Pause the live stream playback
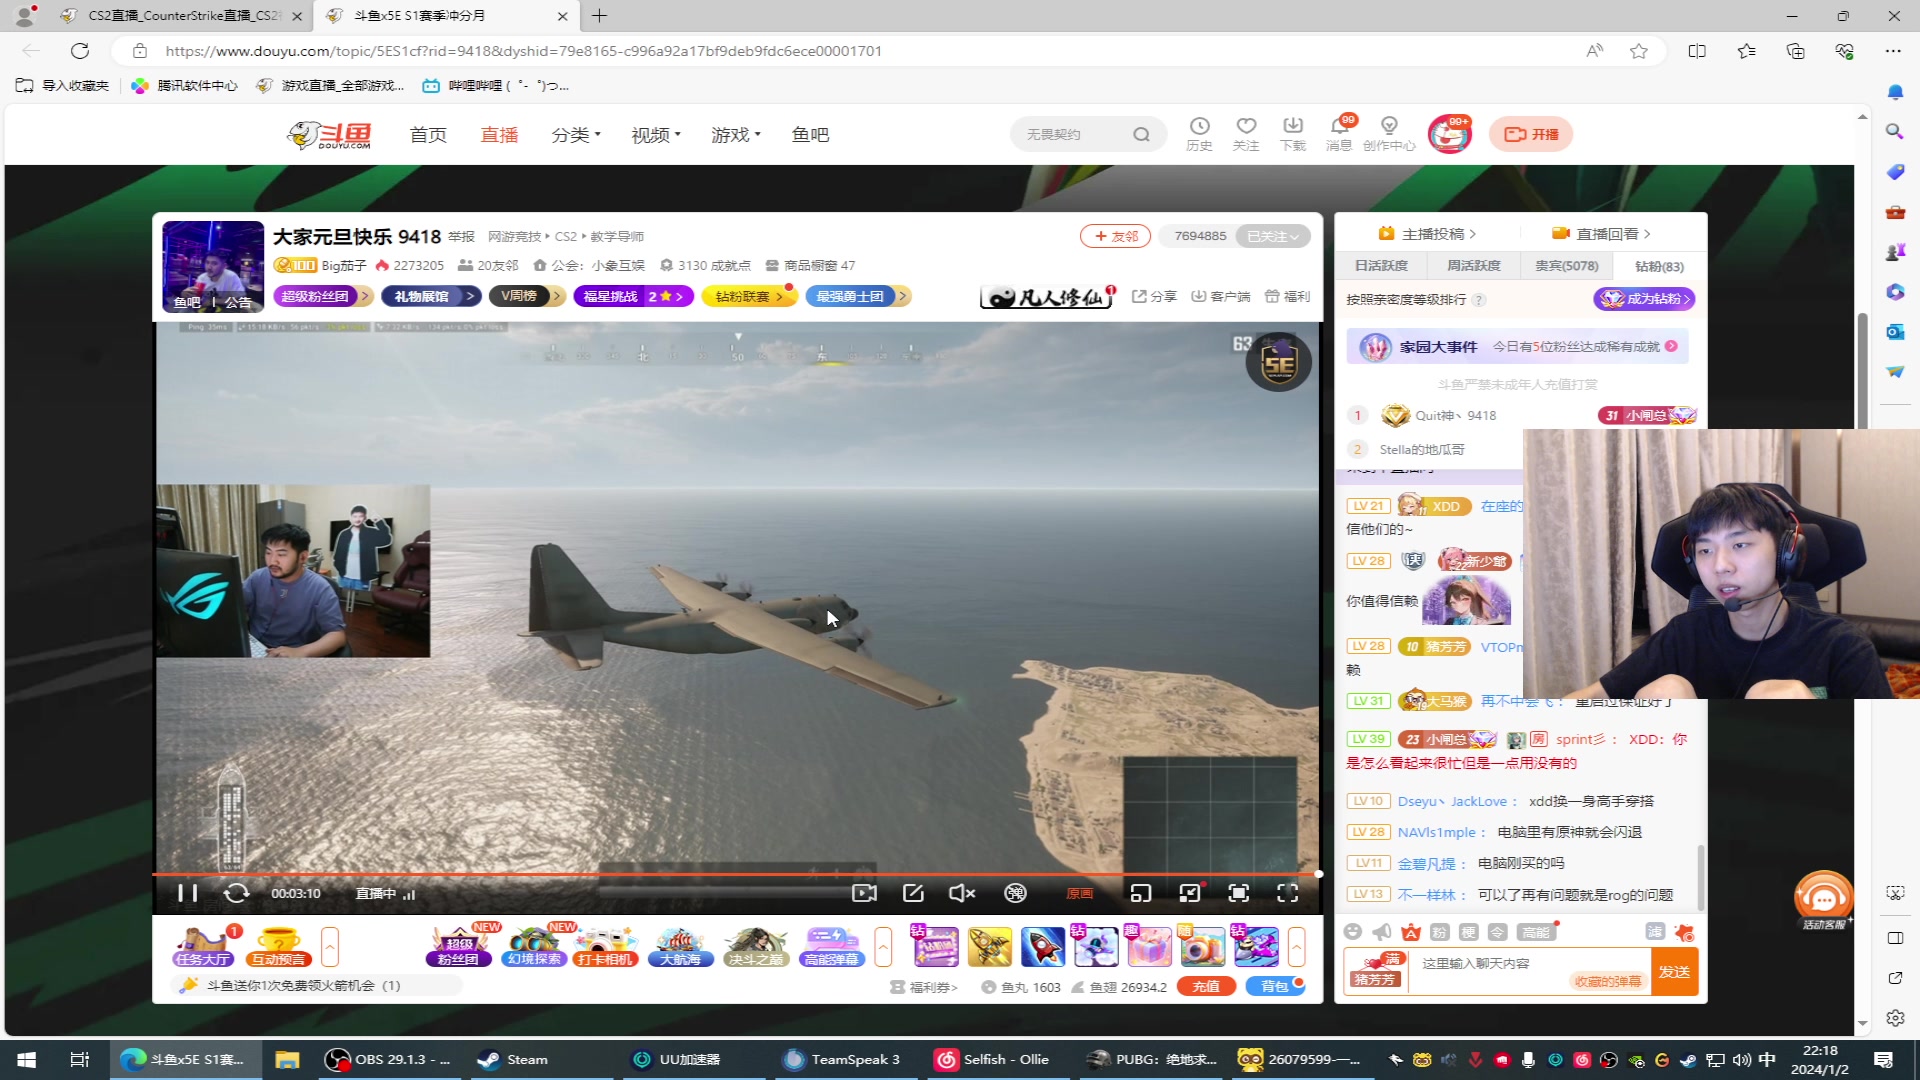1920x1080 pixels. pyautogui.click(x=187, y=893)
